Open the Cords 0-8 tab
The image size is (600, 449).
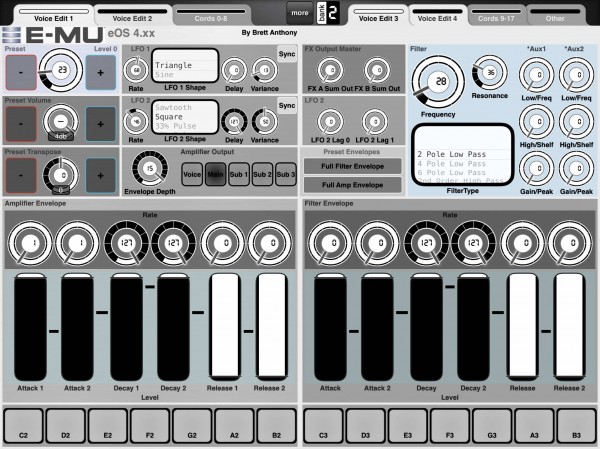tap(211, 16)
